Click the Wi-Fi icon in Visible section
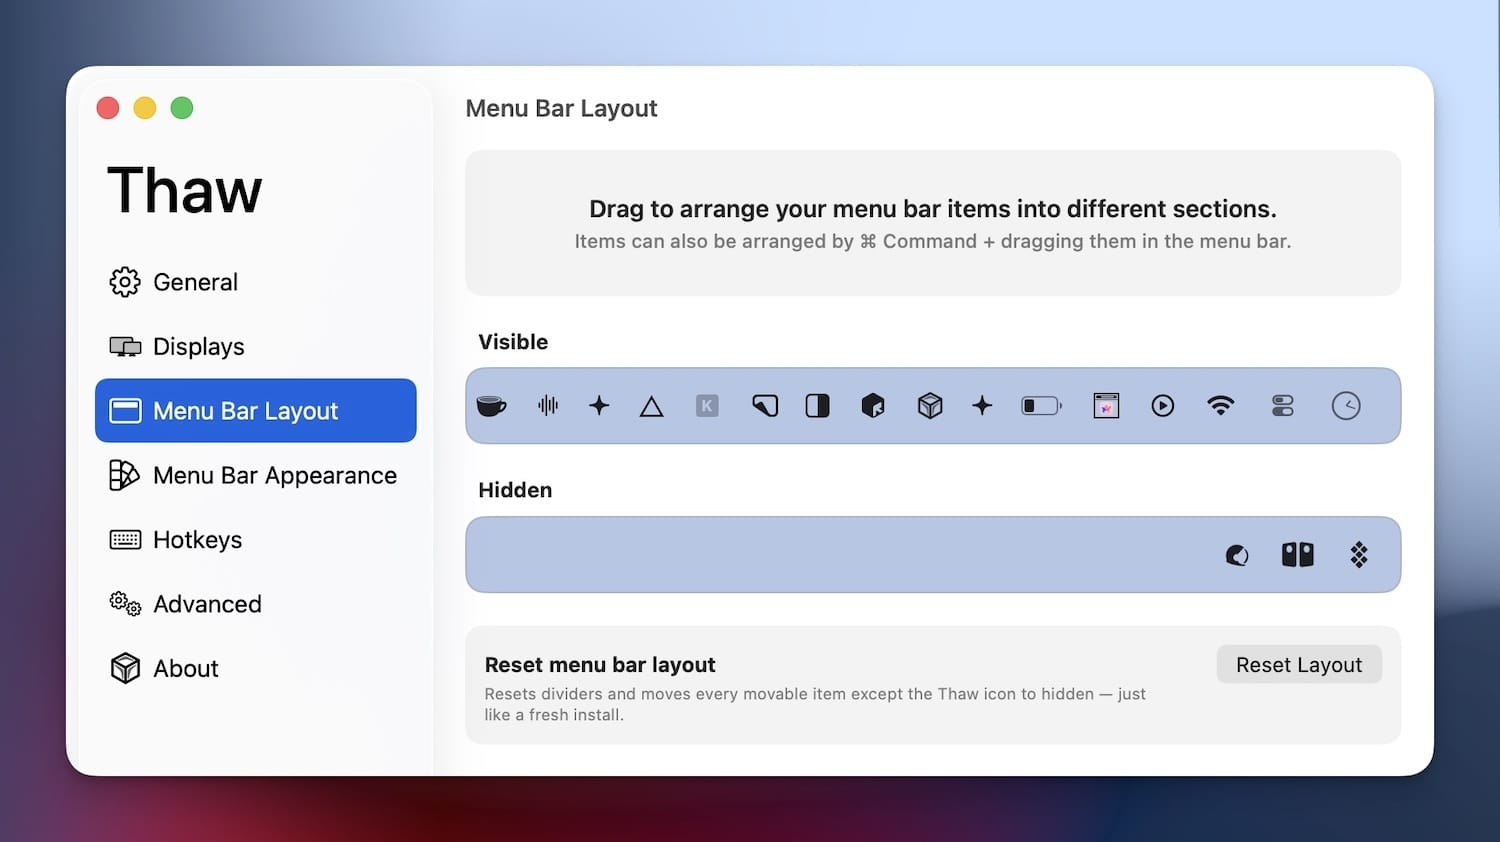This screenshot has height=842, width=1500. click(x=1221, y=405)
